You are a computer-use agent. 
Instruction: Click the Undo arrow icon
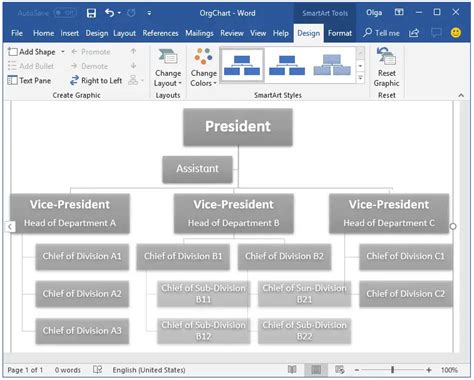coord(109,13)
